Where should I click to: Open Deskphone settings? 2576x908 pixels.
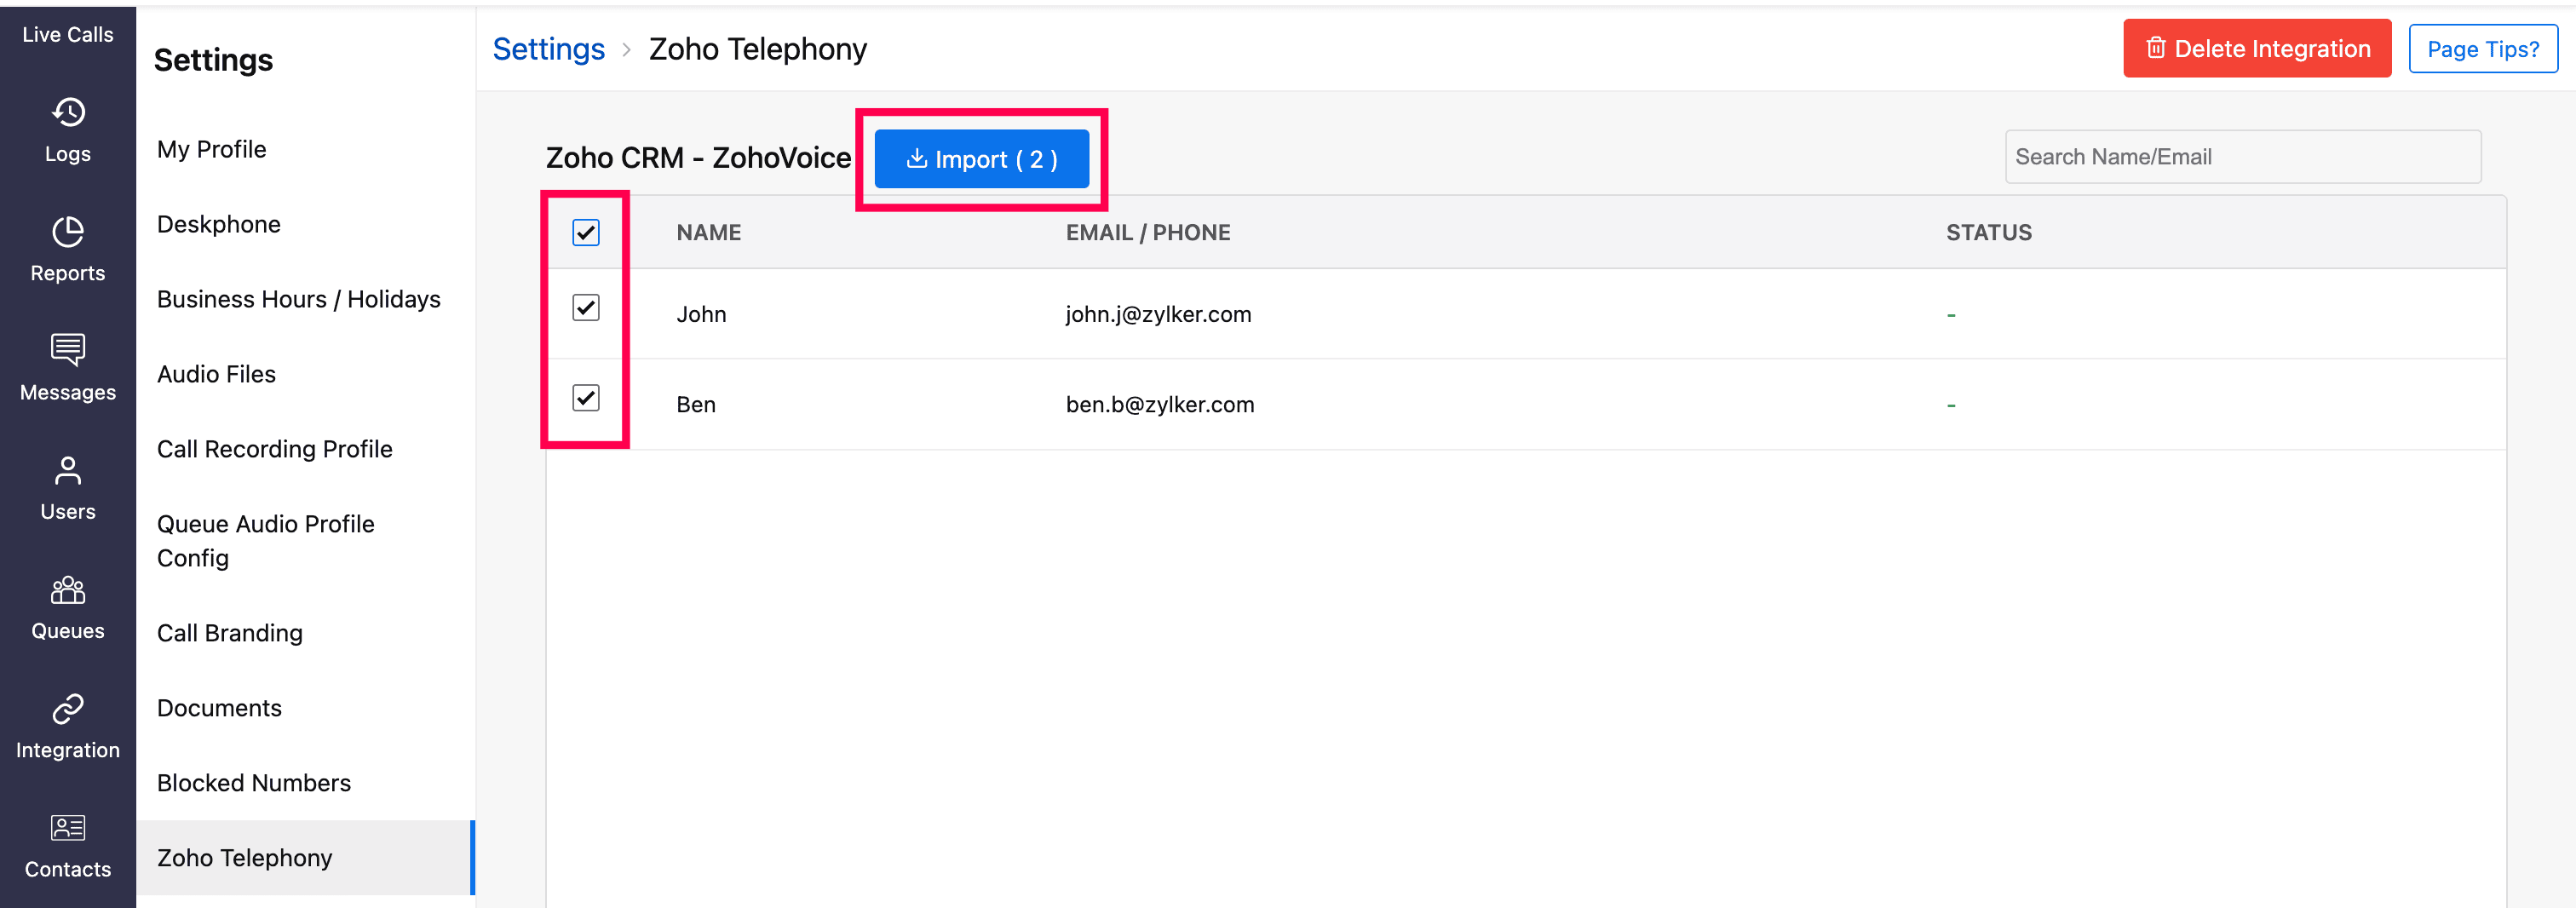(x=219, y=224)
